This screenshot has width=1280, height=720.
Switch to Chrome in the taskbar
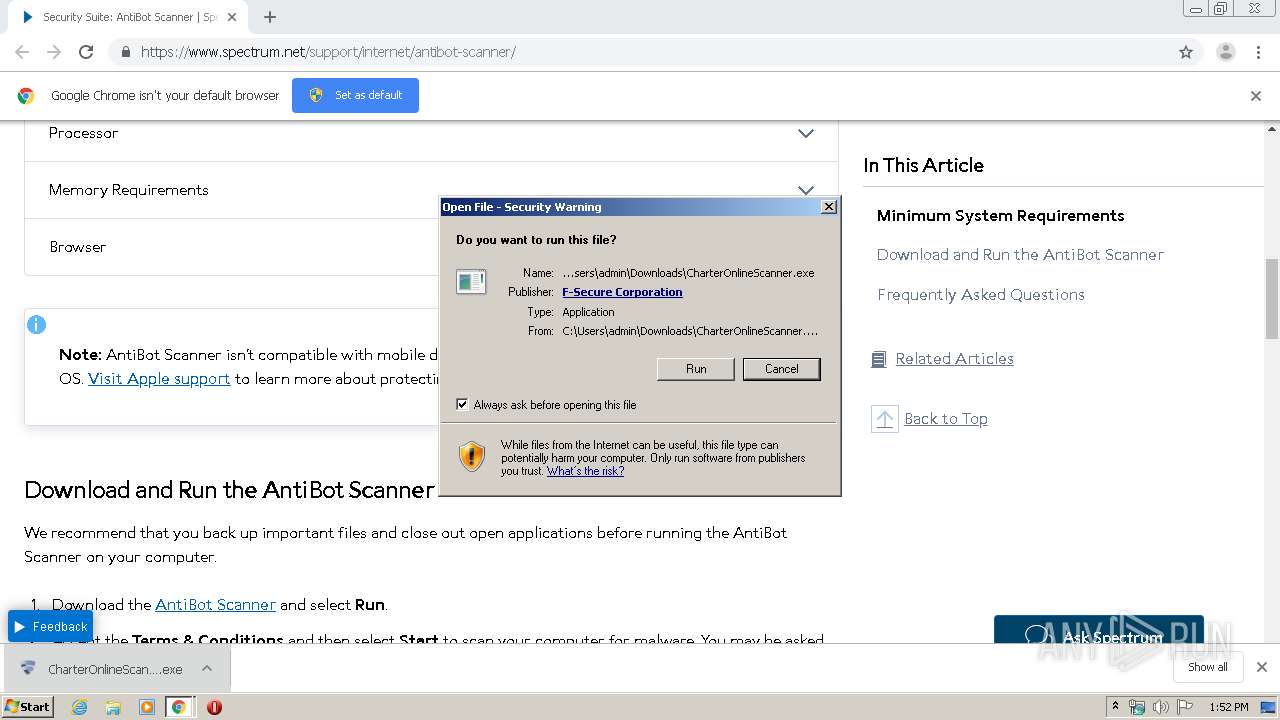pyautogui.click(x=179, y=707)
